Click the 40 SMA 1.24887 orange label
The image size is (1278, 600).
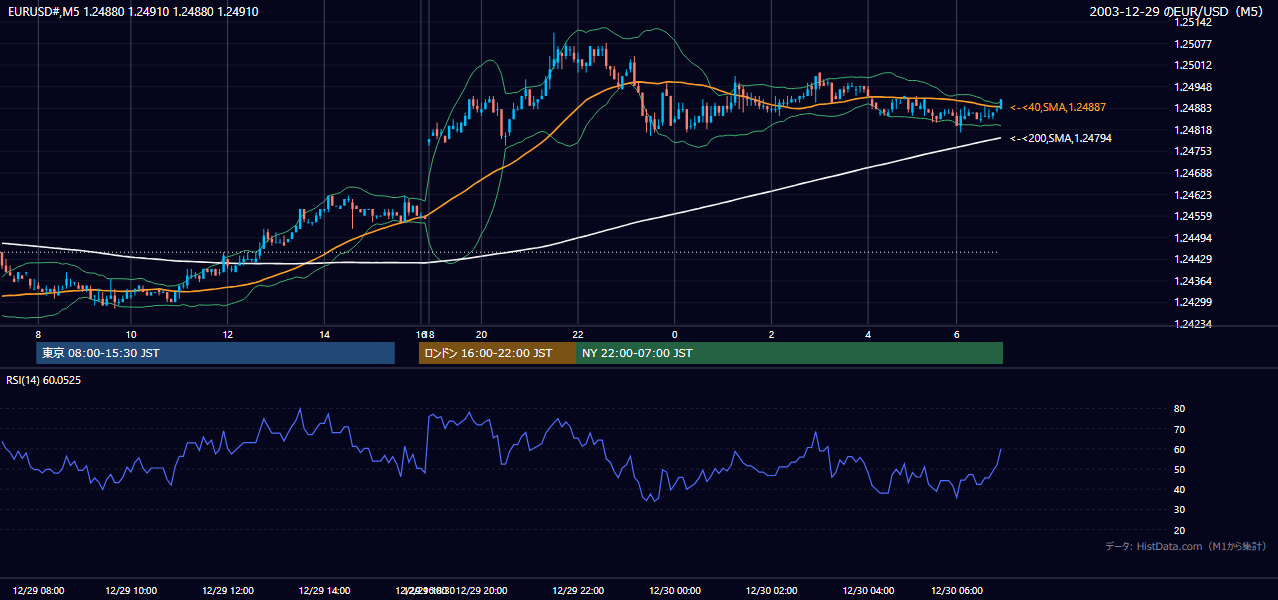tap(1058, 107)
